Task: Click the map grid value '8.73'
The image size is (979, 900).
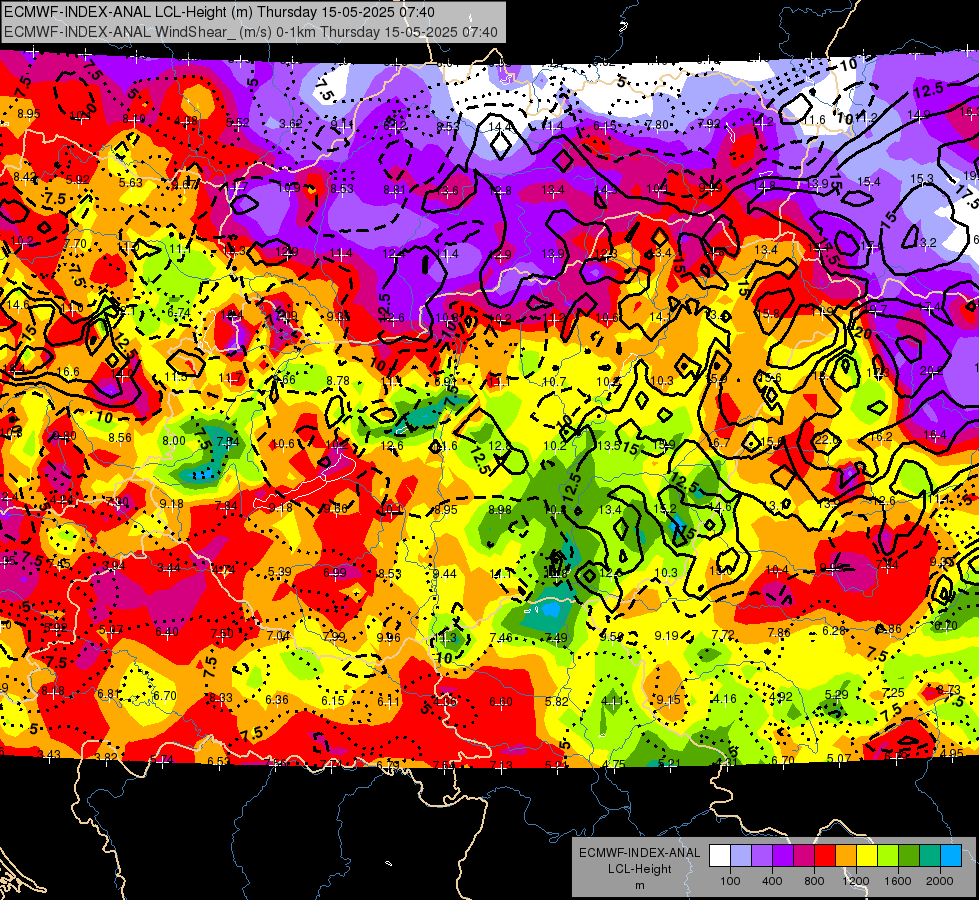Action: point(948,690)
